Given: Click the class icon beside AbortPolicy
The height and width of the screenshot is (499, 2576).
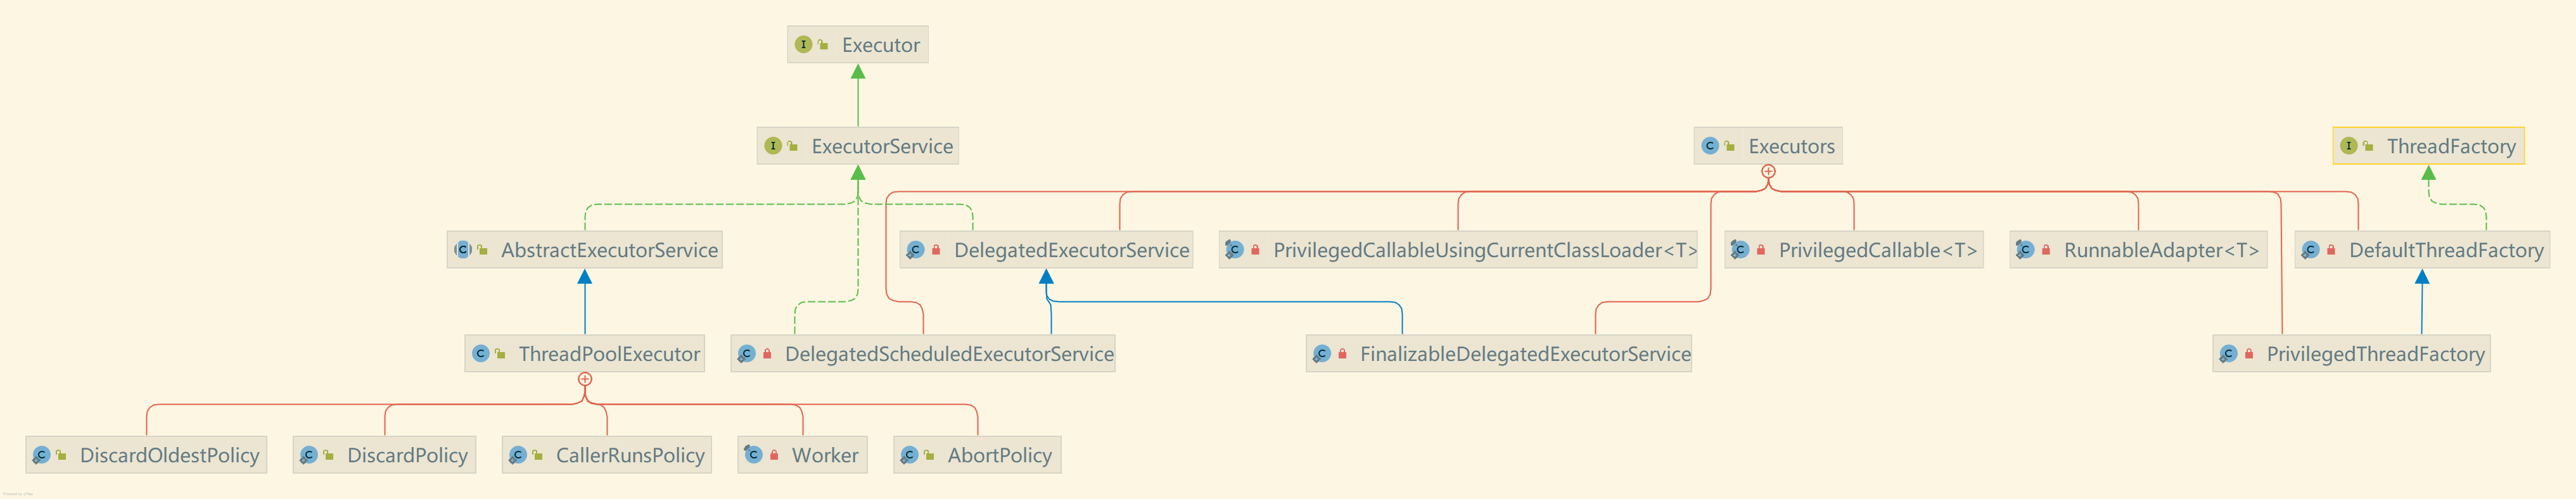Looking at the screenshot, I should [909, 455].
